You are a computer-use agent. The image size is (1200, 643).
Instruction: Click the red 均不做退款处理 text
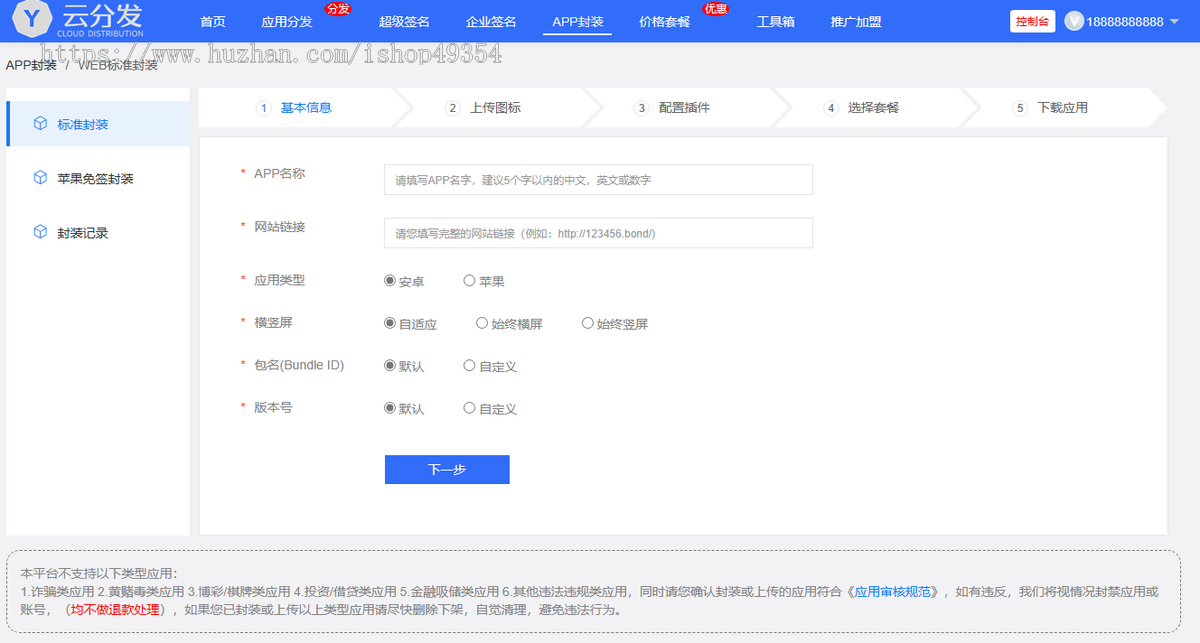116,609
